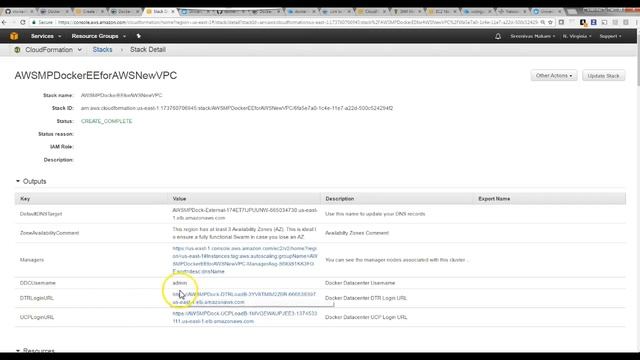Click the DefaultDNSTarget key cell

[41, 214]
